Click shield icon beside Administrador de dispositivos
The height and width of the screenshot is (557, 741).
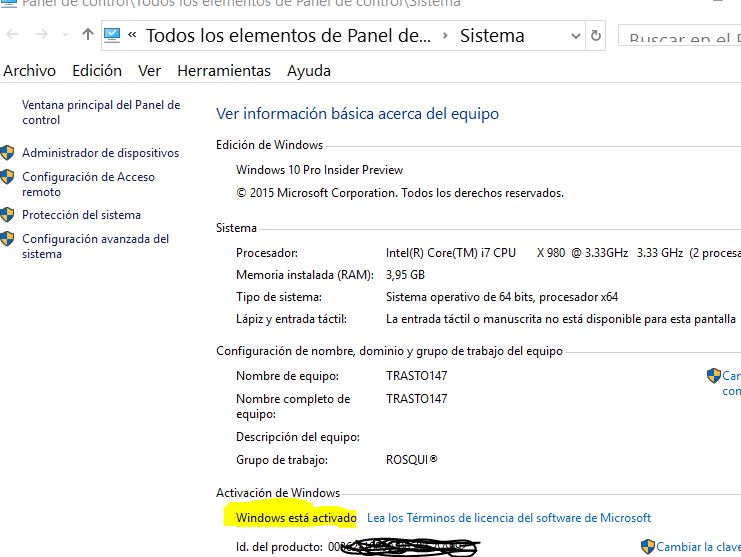click(x=7, y=153)
